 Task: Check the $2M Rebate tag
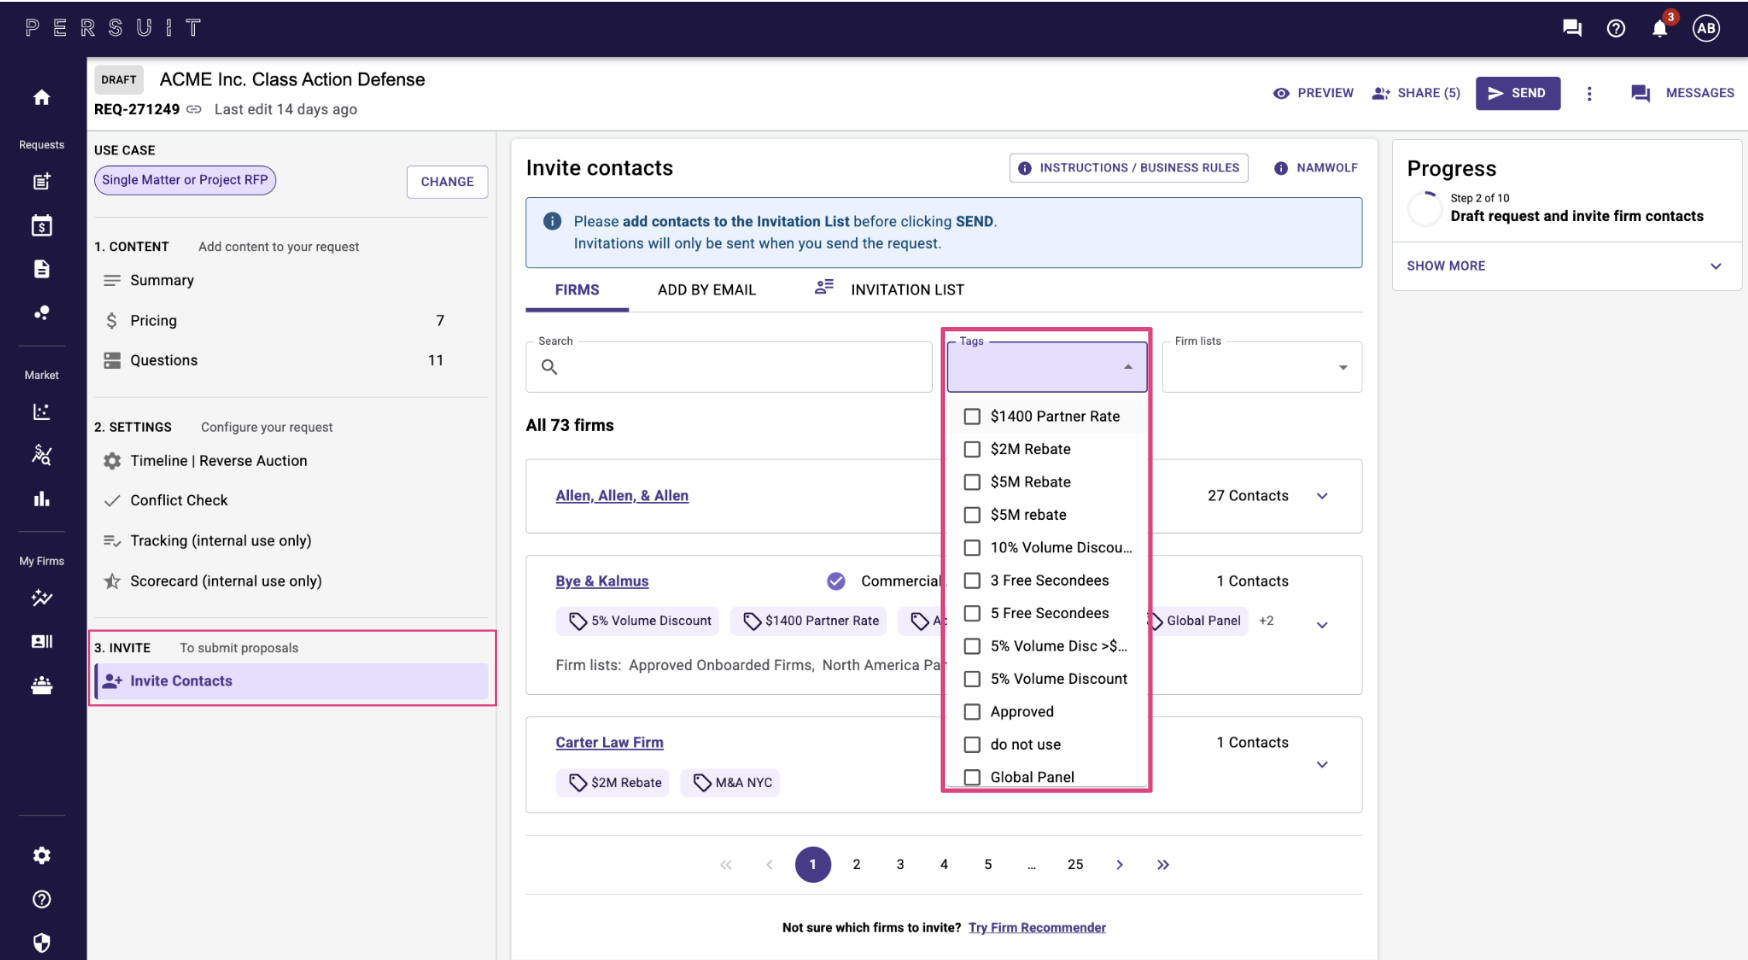pyautogui.click(x=971, y=449)
